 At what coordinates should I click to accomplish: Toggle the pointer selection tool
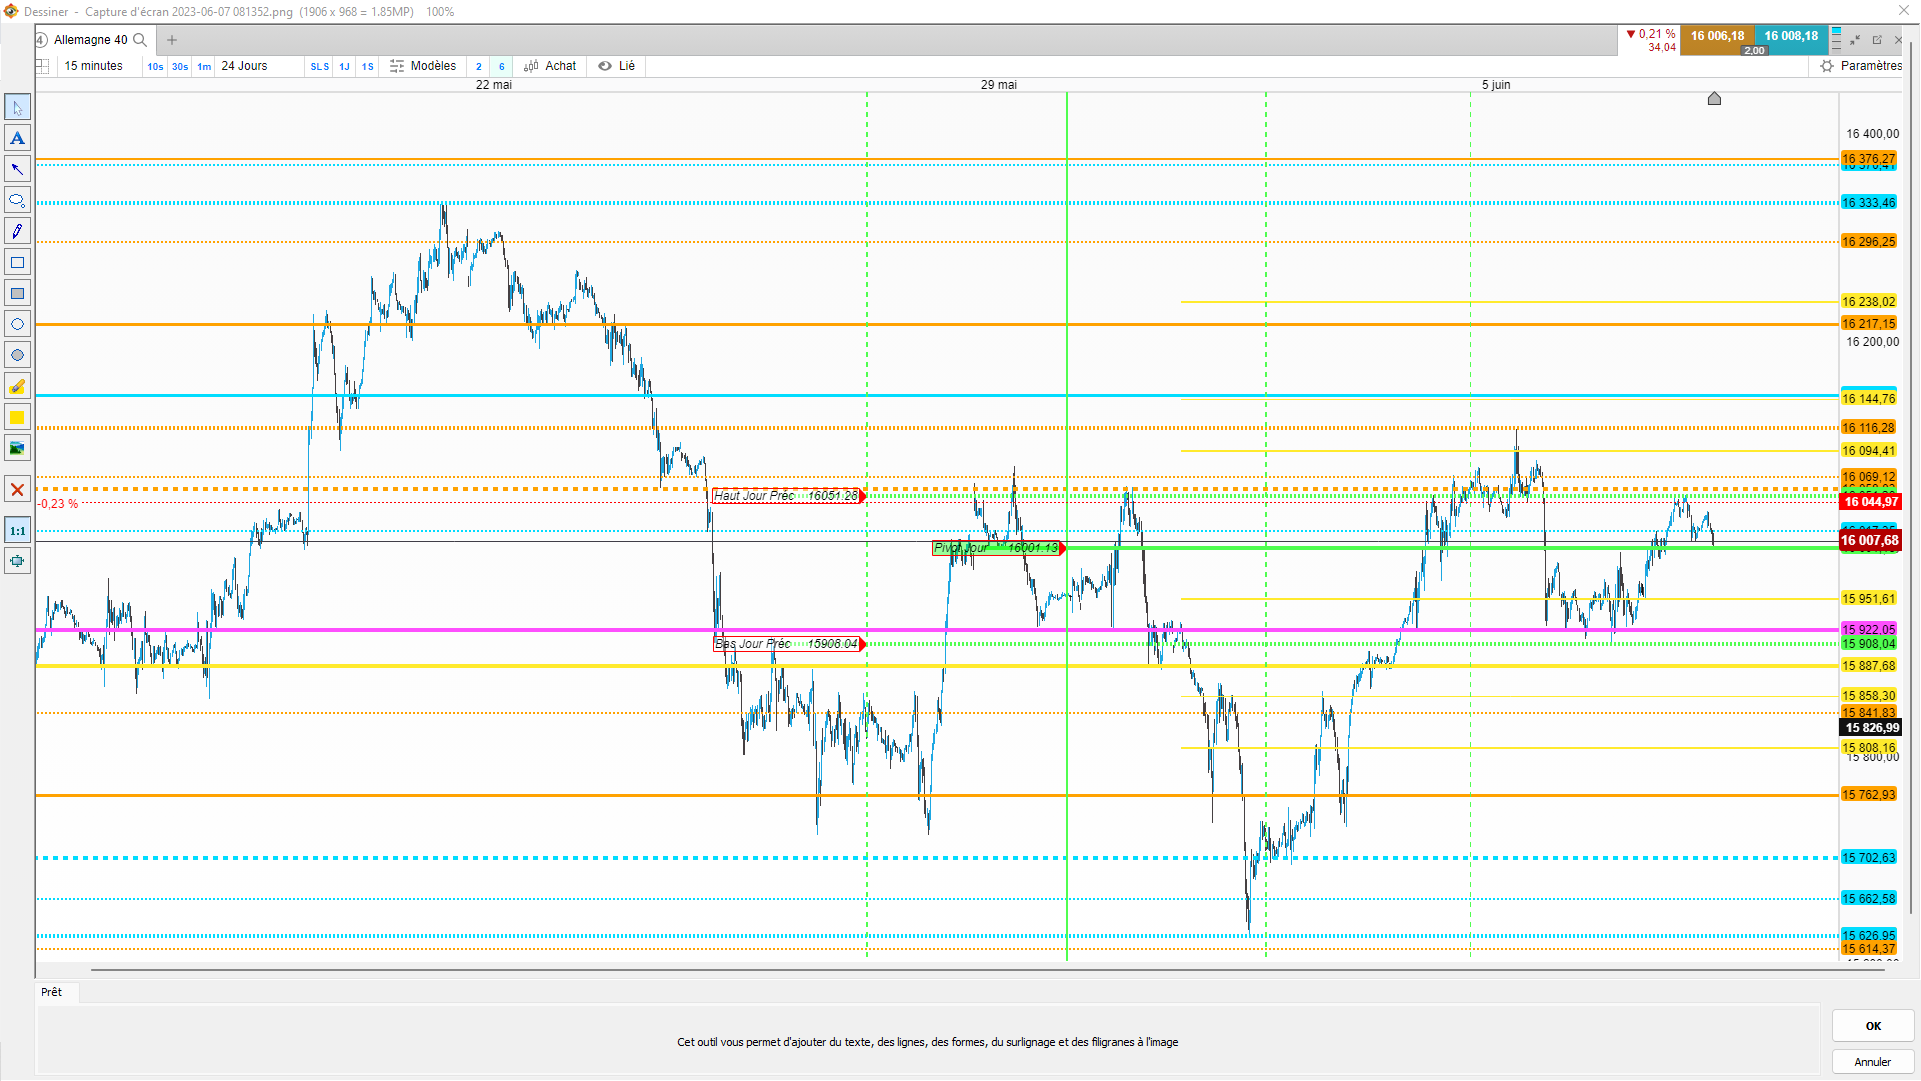tap(17, 107)
